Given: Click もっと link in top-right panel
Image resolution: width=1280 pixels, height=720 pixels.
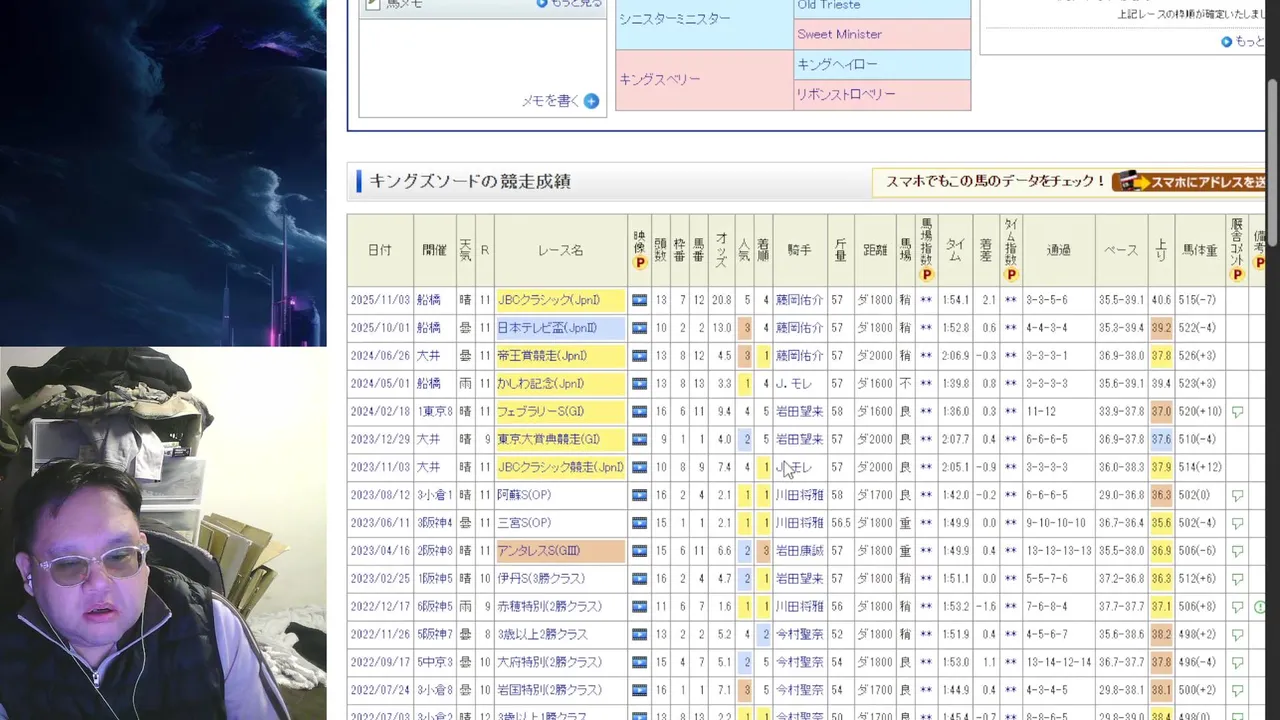Looking at the screenshot, I should [1249, 41].
